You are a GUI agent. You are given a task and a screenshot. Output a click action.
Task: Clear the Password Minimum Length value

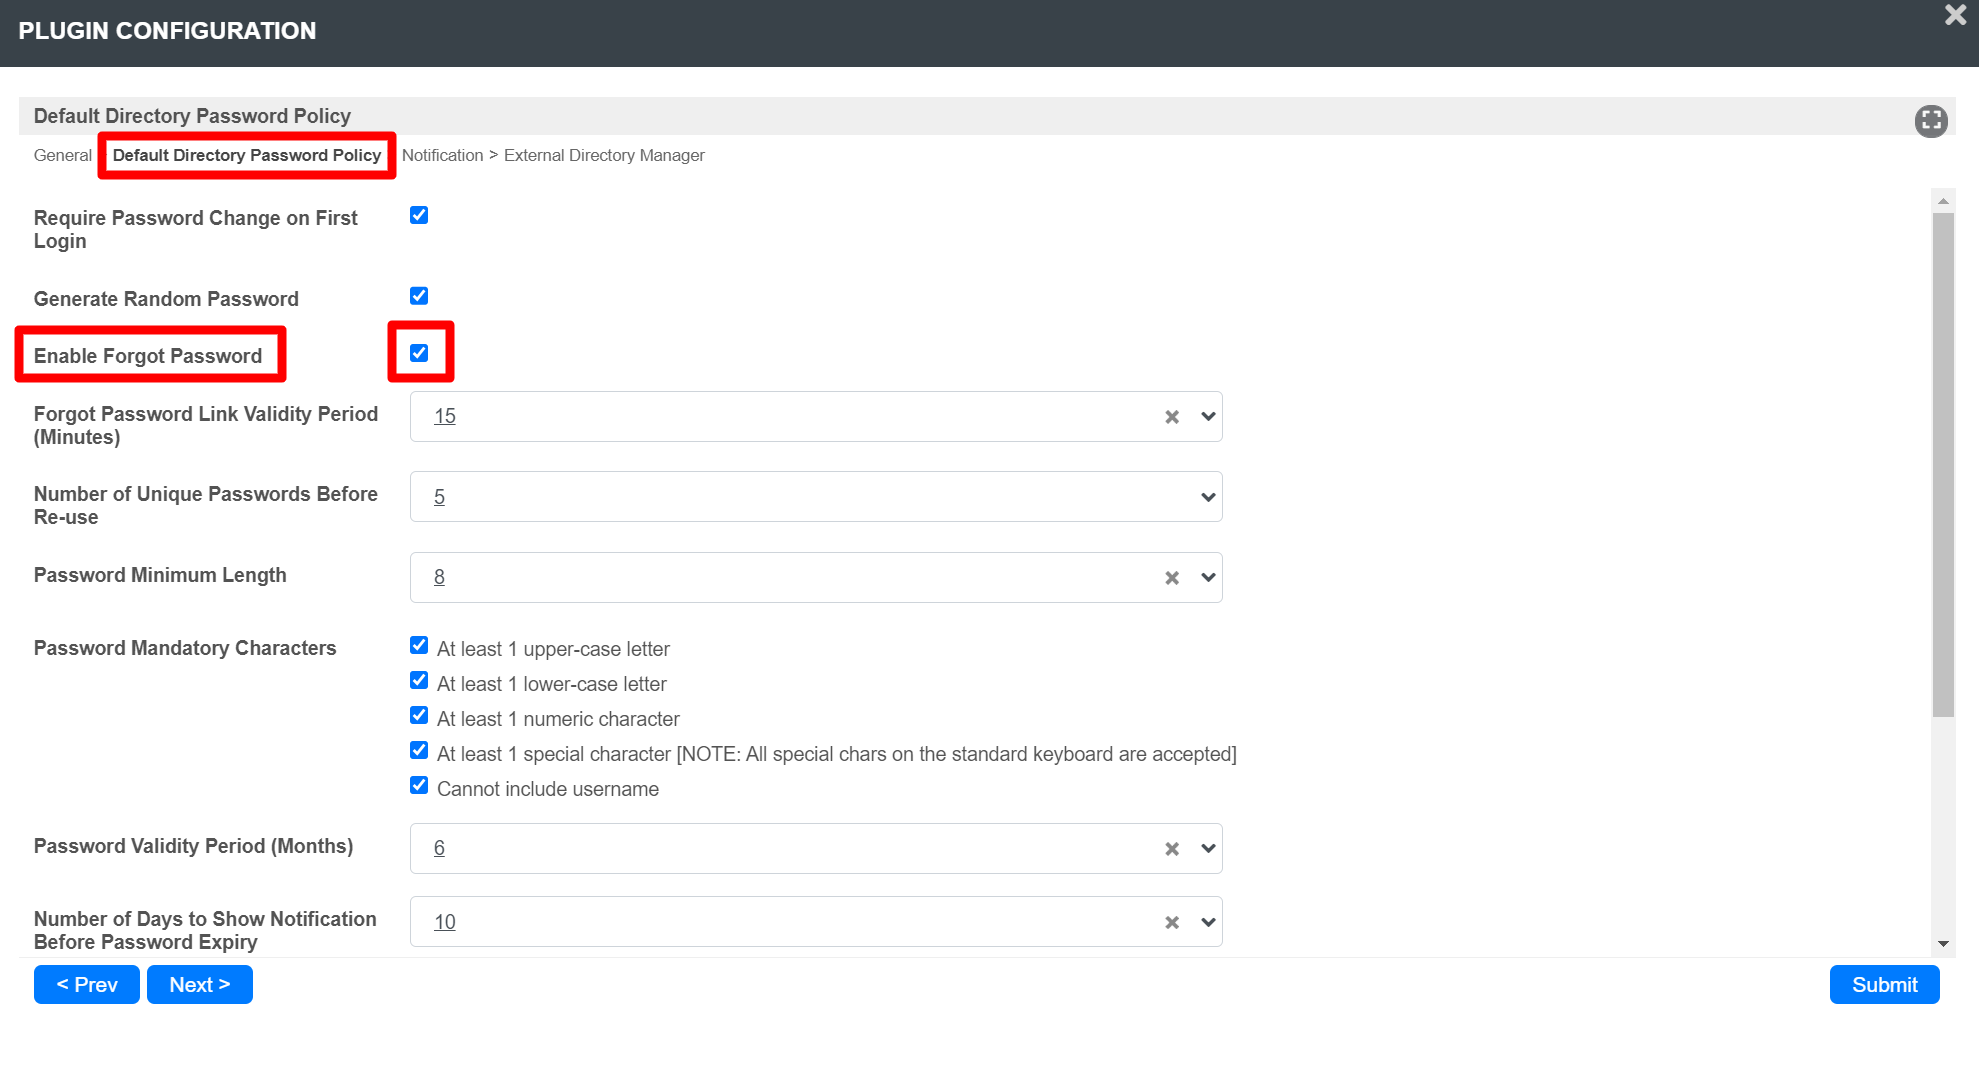[x=1172, y=578]
